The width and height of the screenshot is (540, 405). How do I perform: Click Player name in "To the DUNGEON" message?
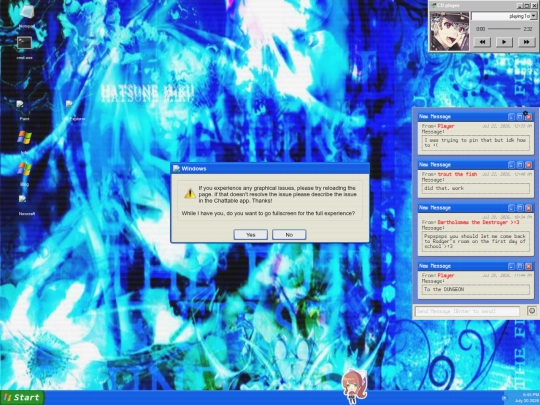coord(446,276)
